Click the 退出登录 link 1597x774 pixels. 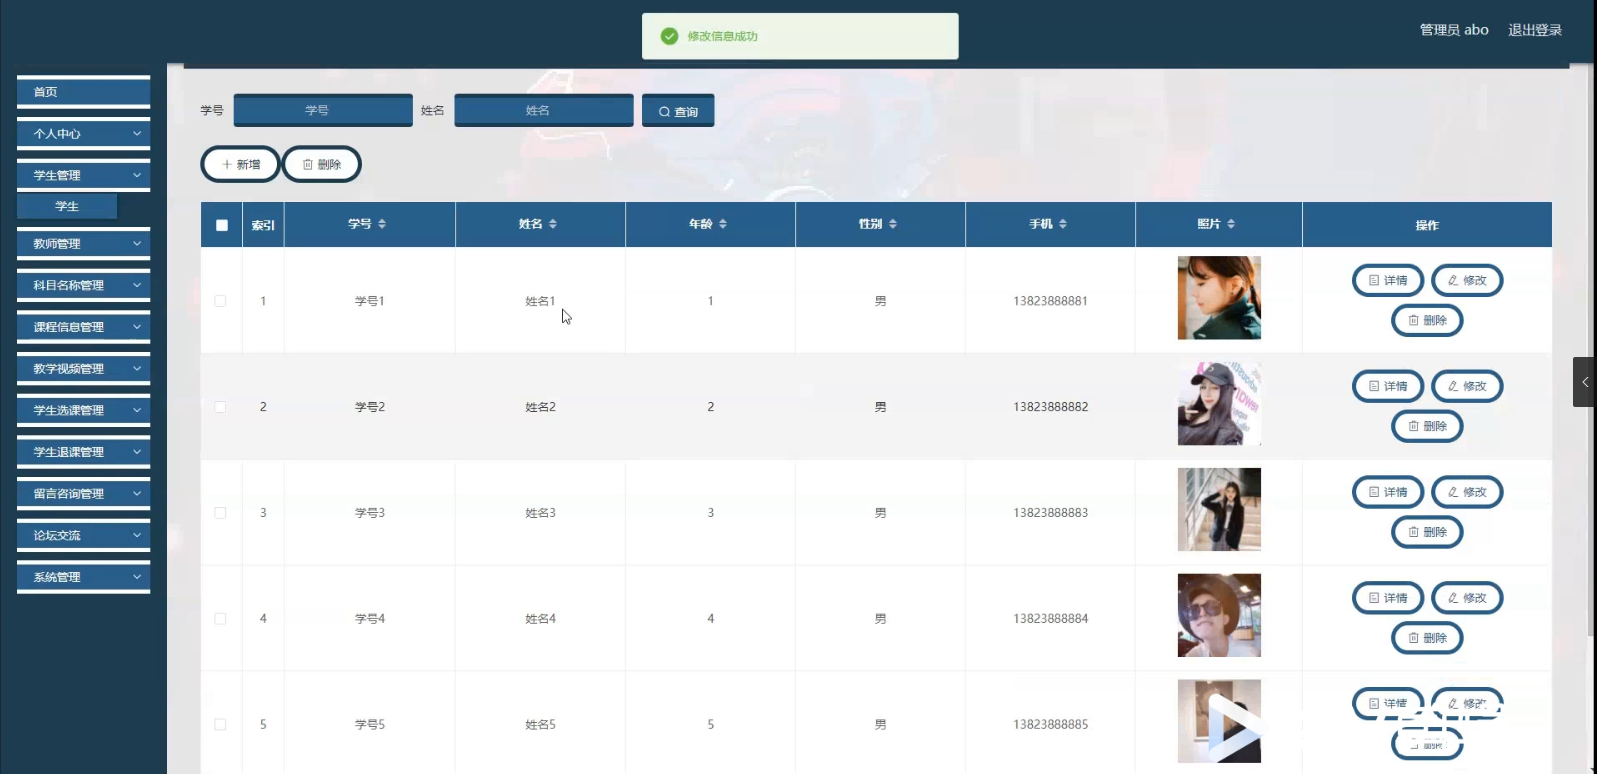pos(1534,30)
